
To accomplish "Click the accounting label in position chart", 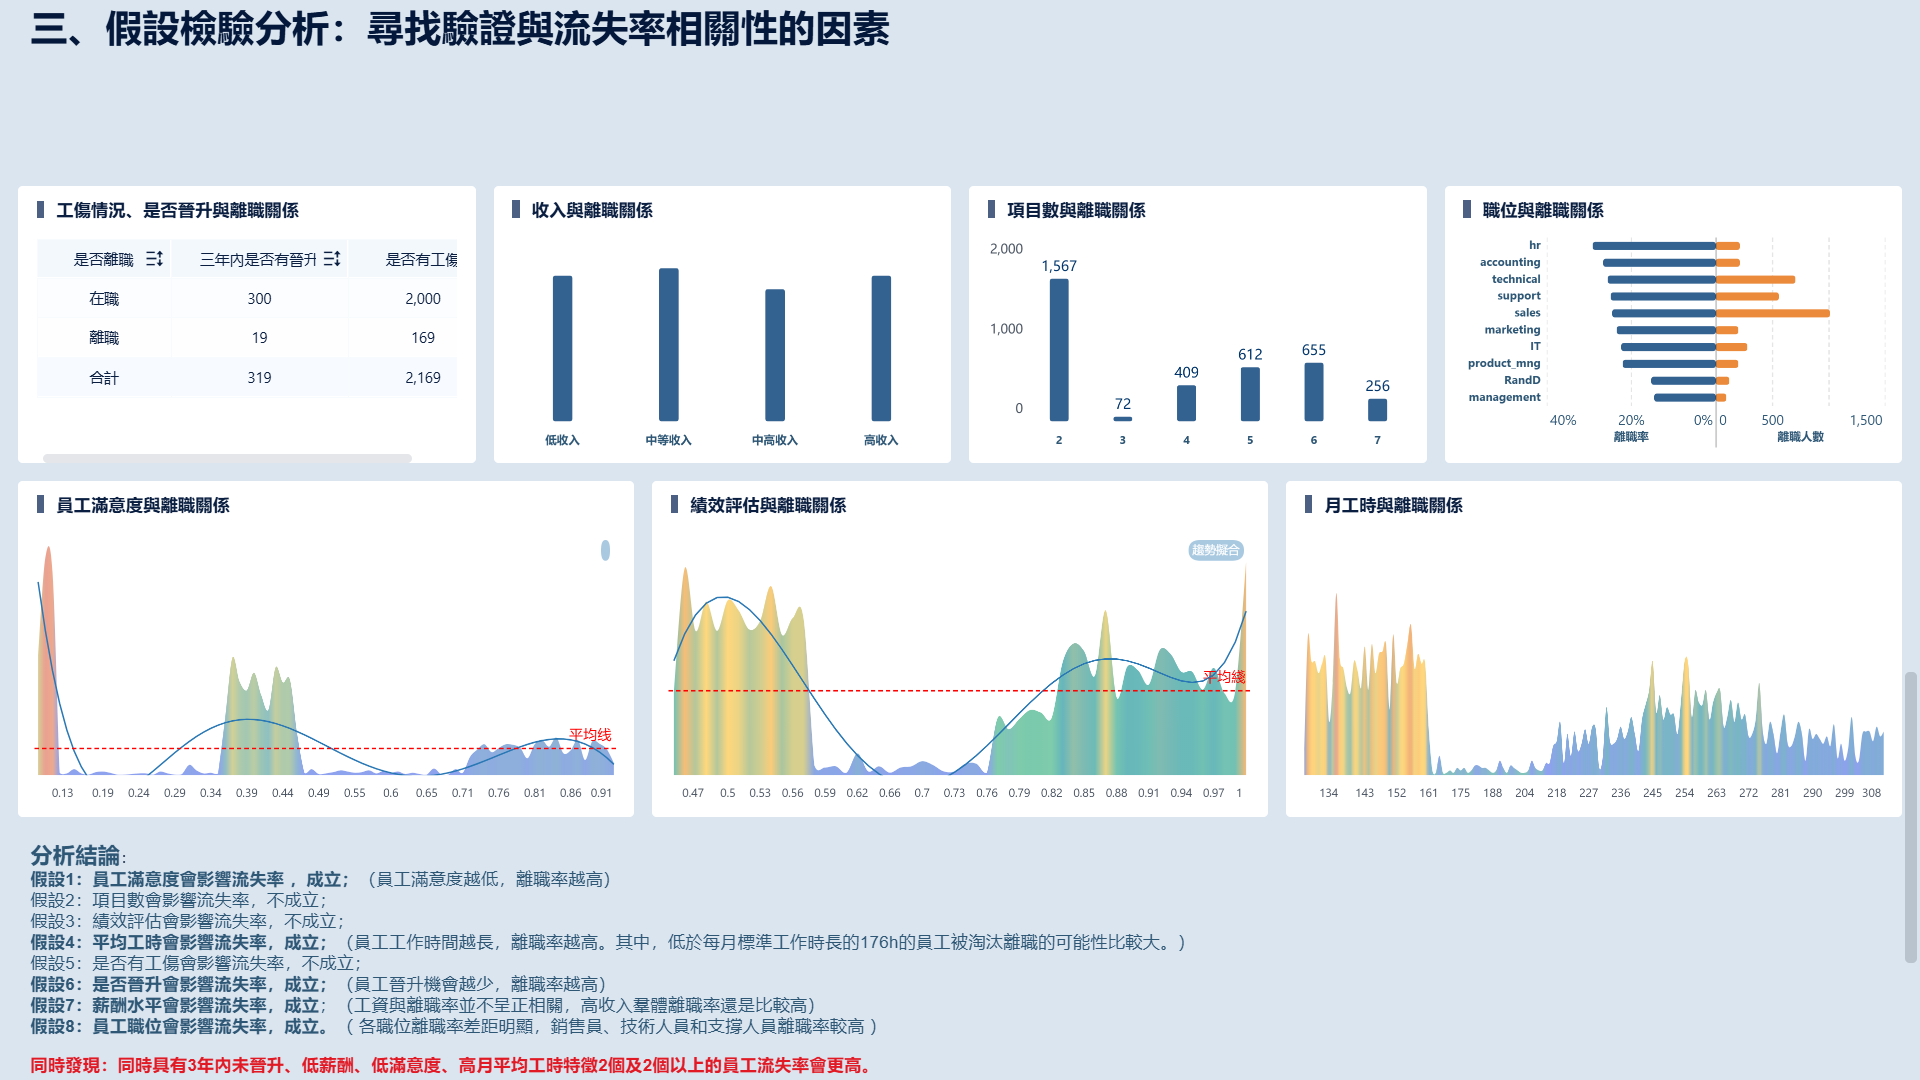I will pyautogui.click(x=1510, y=262).
